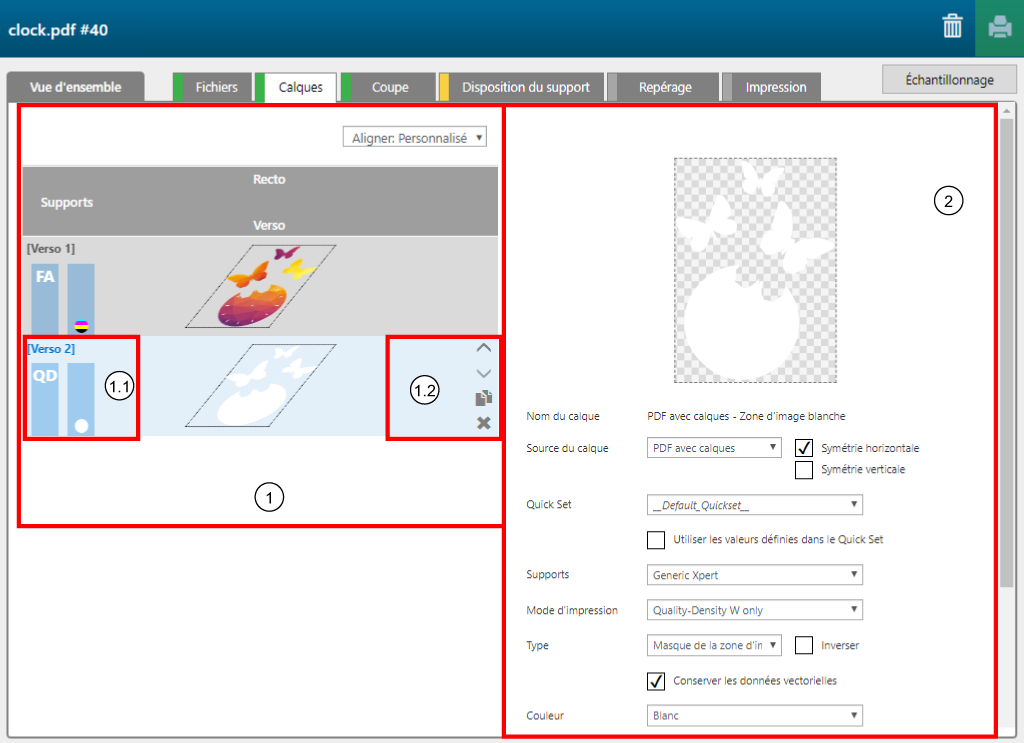Expand the Mode d'impression dropdown

pyautogui.click(x=755, y=610)
